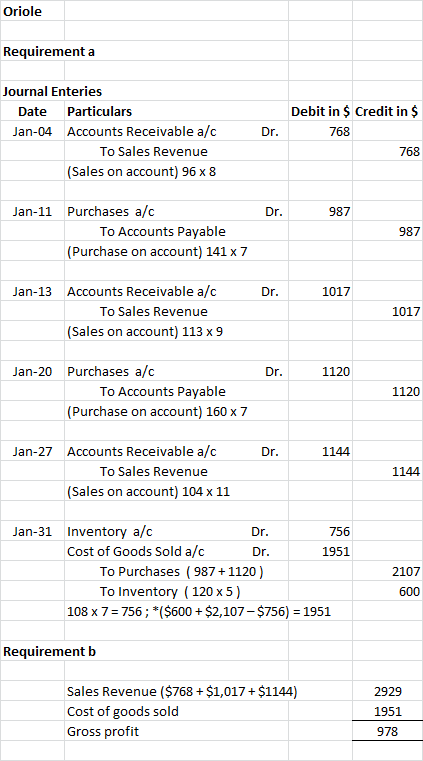The height and width of the screenshot is (761, 423).
Task: Click the 'Requirement a' heading cell
Action: (x=49, y=51)
